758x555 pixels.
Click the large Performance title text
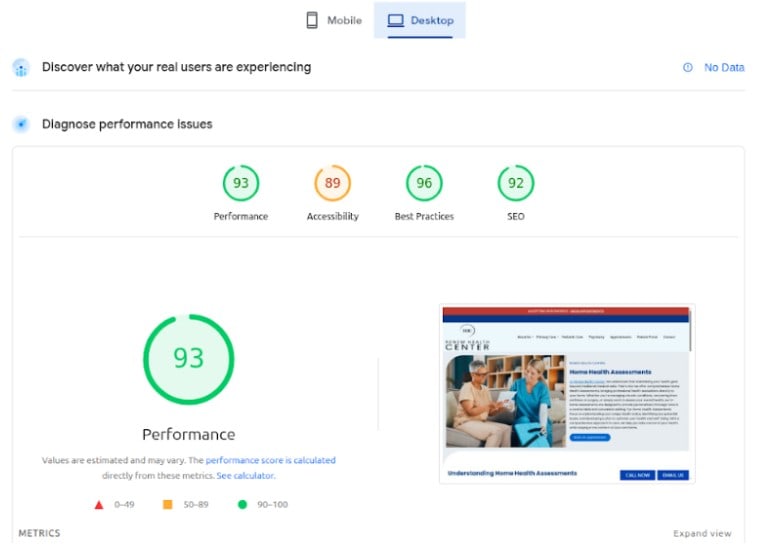point(189,435)
